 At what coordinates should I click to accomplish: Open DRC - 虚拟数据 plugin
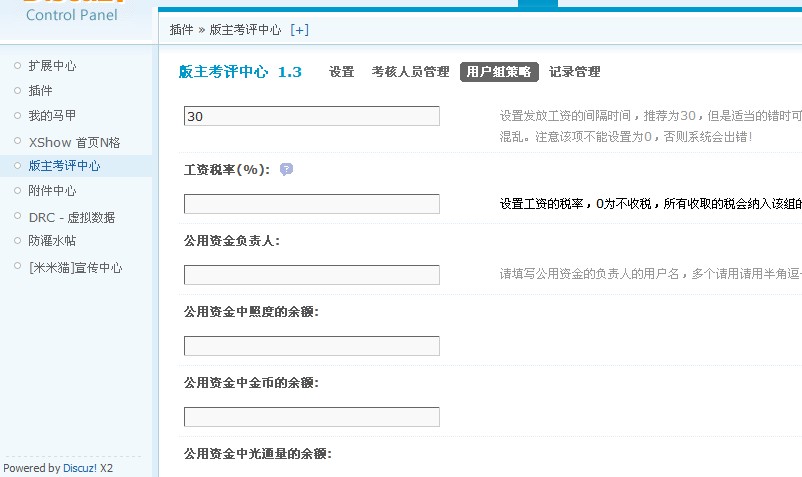72,217
